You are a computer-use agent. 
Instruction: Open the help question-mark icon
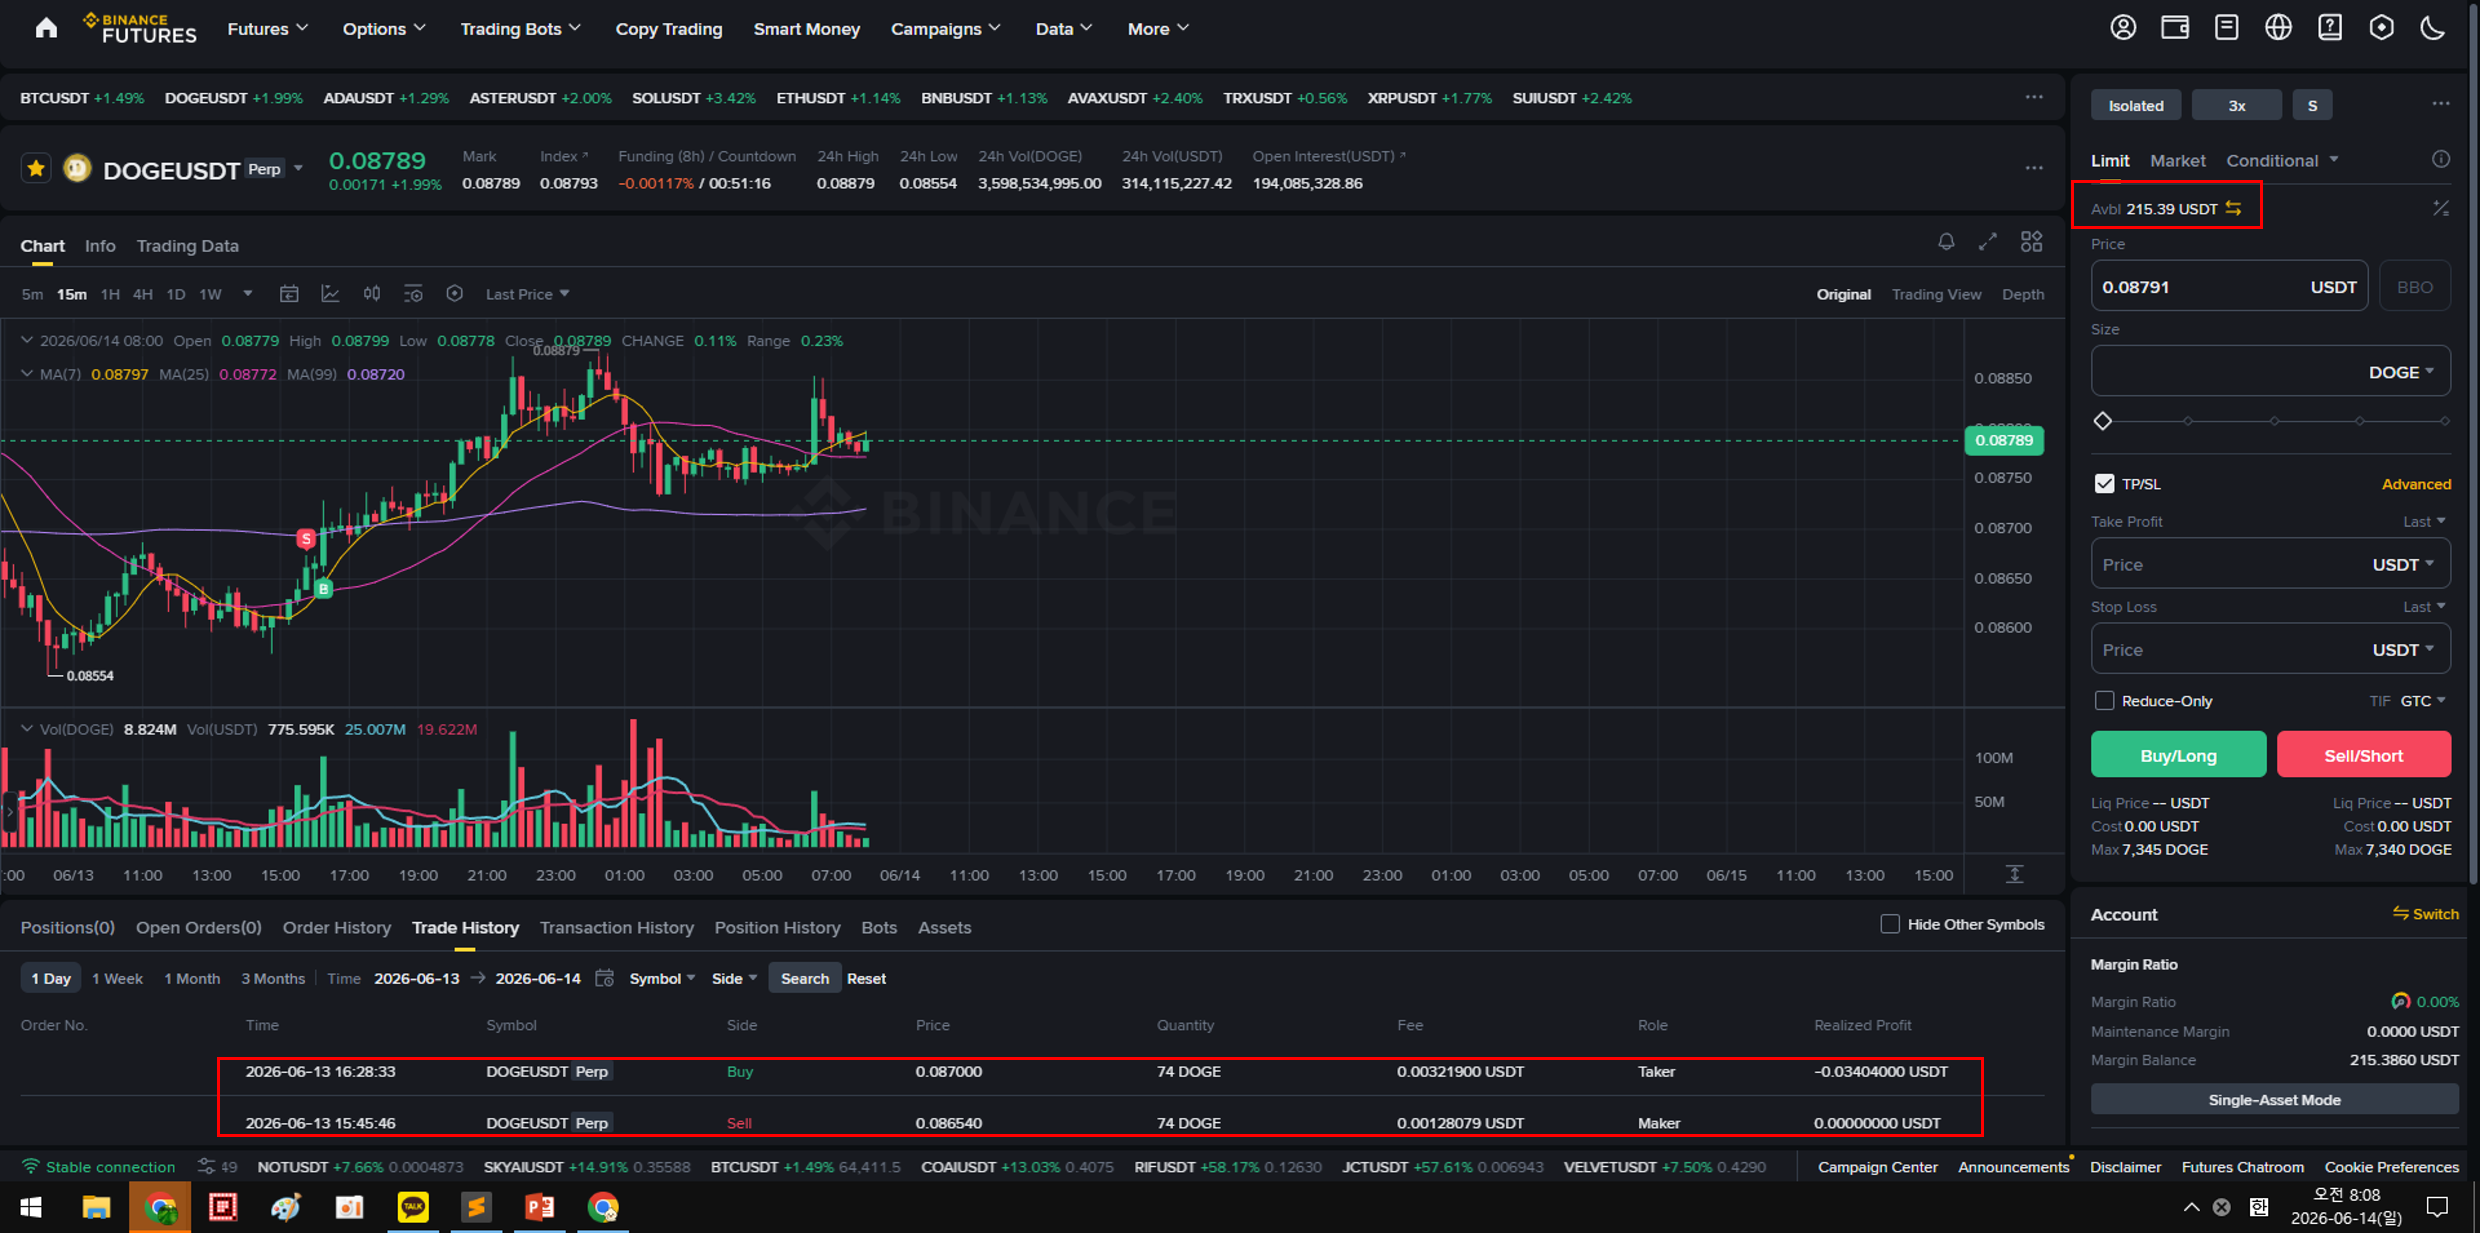coord(2330,28)
